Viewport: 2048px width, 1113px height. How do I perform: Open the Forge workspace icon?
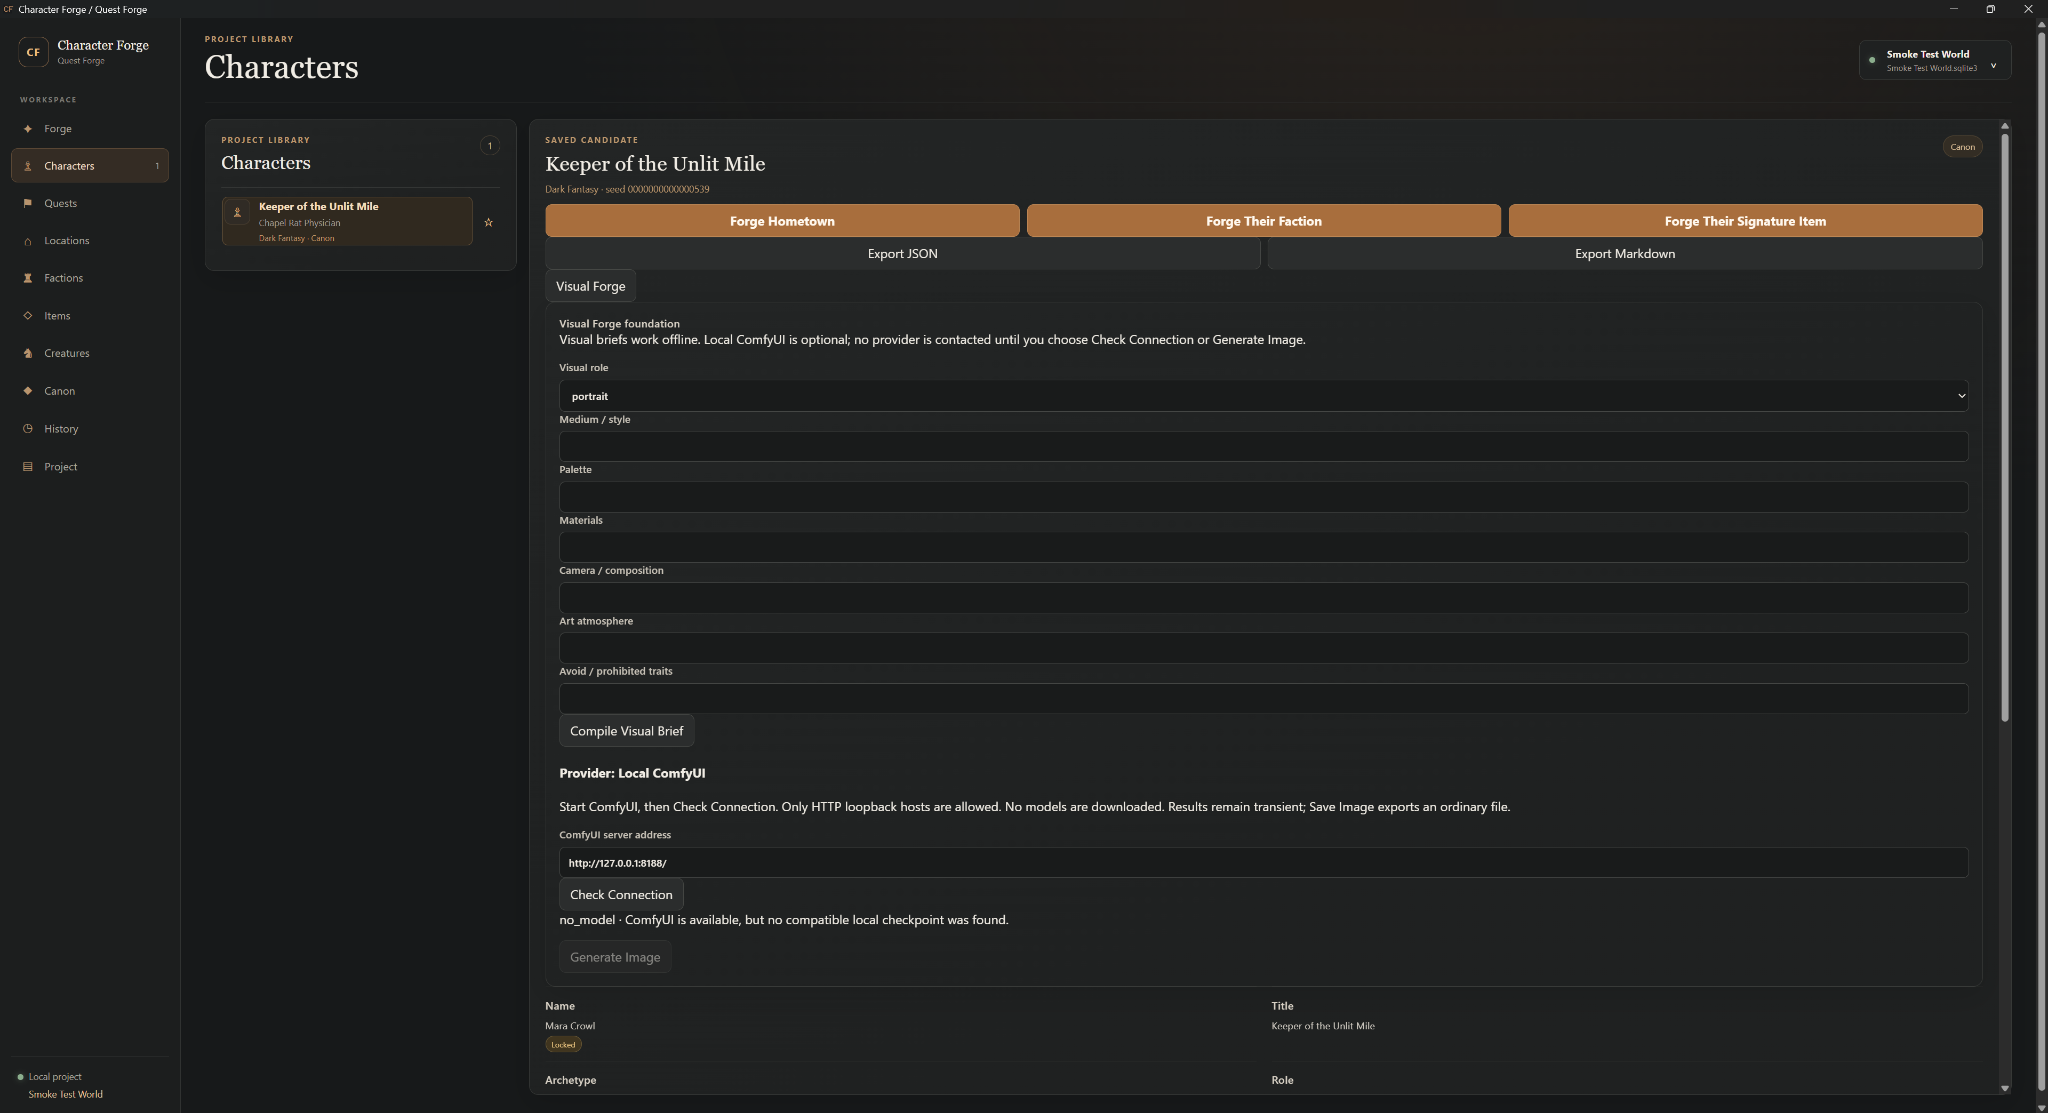[28, 129]
